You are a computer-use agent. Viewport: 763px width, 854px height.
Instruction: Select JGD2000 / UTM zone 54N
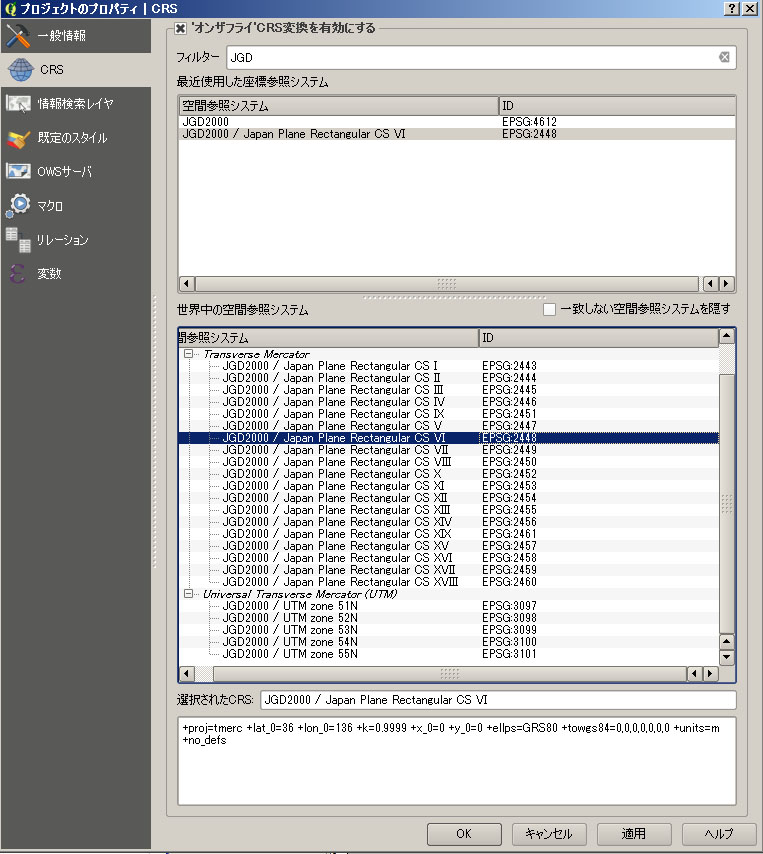(x=290, y=642)
